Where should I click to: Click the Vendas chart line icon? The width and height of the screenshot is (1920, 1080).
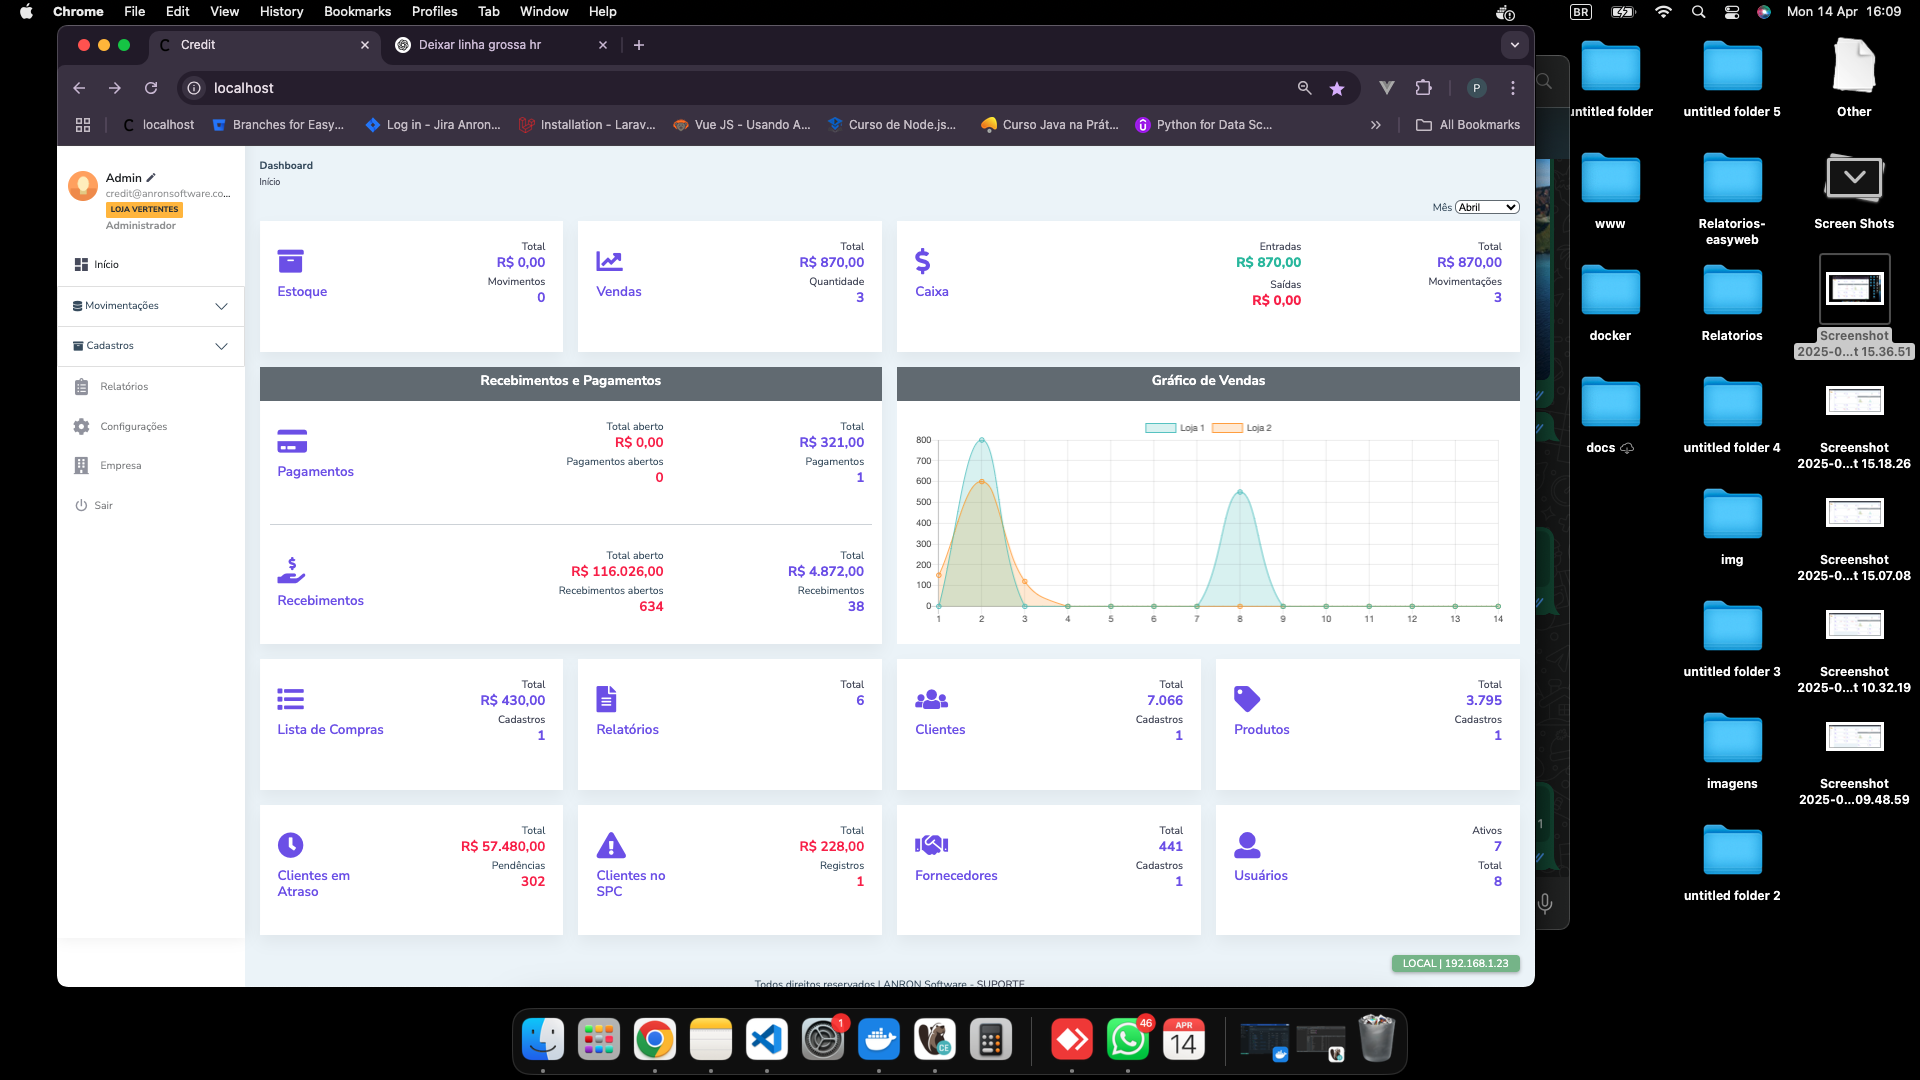point(609,261)
